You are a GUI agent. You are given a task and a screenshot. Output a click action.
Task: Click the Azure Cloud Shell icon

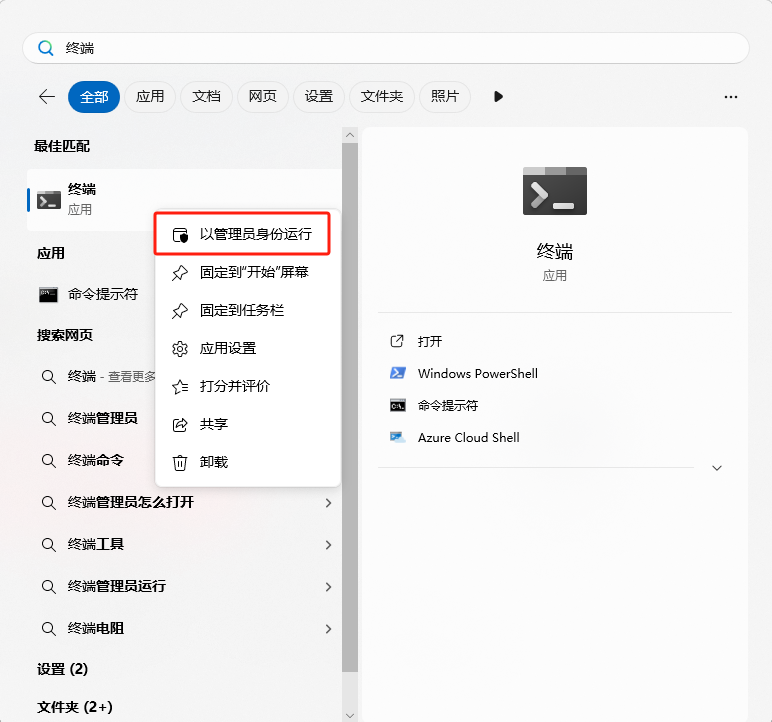(x=398, y=437)
